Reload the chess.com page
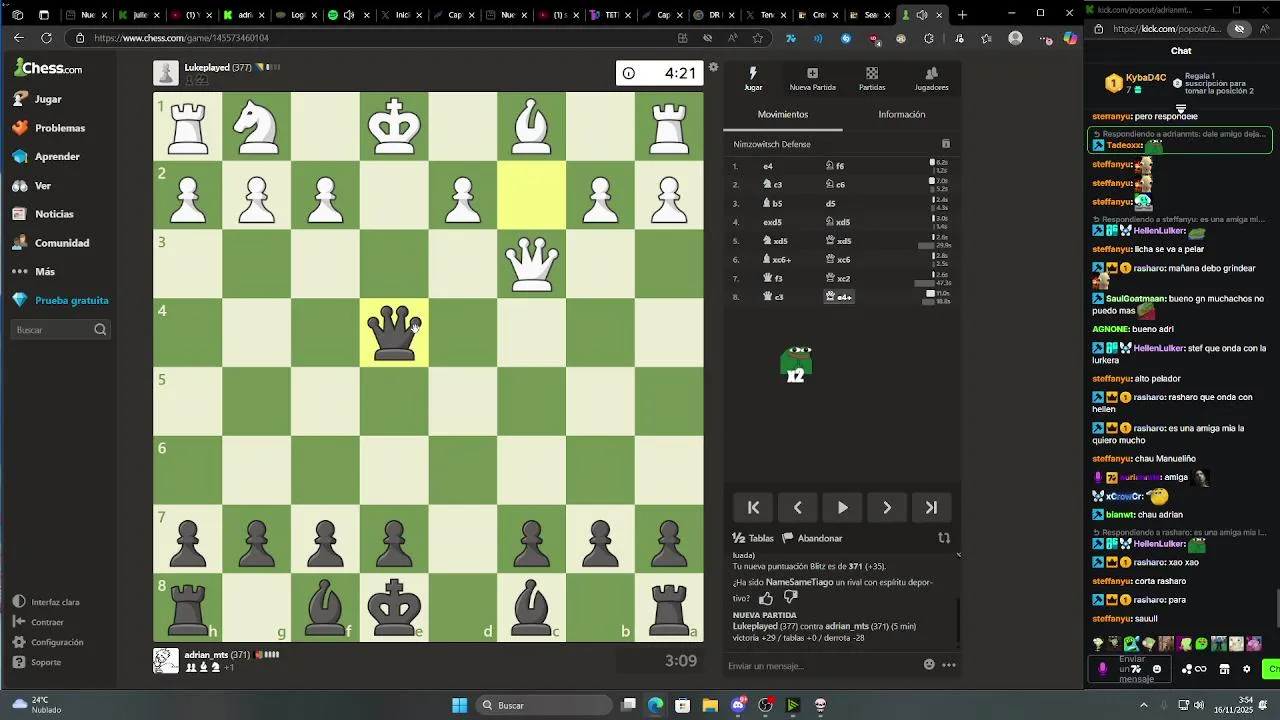Image resolution: width=1280 pixels, height=720 pixels. click(x=46, y=38)
